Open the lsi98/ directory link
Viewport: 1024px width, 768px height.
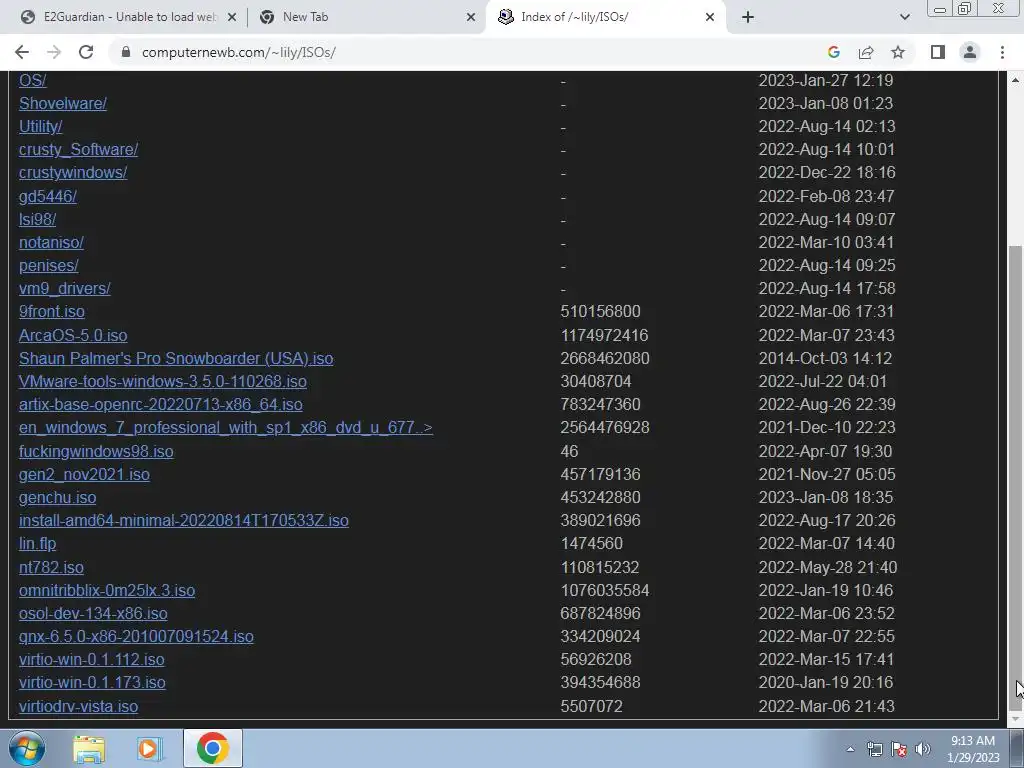37,219
